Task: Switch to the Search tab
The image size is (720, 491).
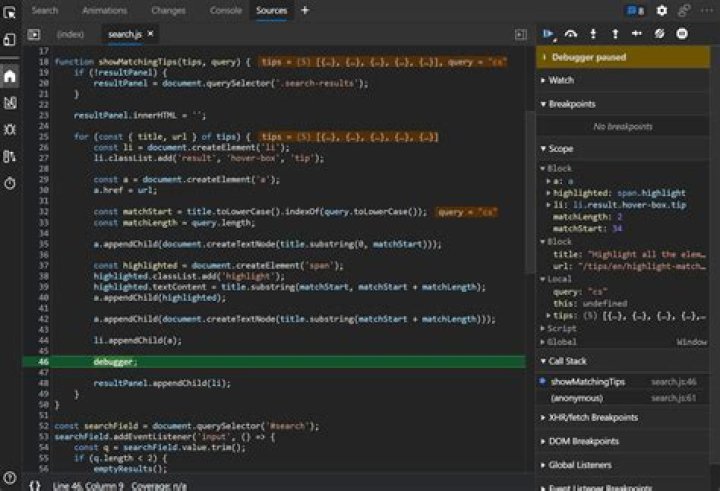Action: 45,10
